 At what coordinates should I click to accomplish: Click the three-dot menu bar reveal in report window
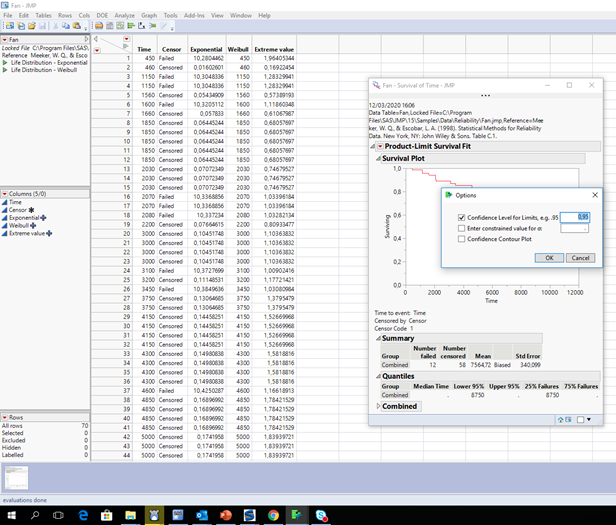click(486, 95)
